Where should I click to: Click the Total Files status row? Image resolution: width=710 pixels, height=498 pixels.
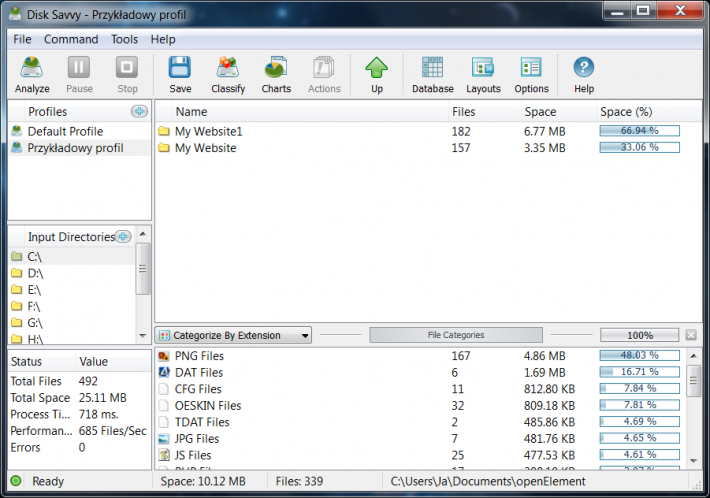[x=80, y=381]
